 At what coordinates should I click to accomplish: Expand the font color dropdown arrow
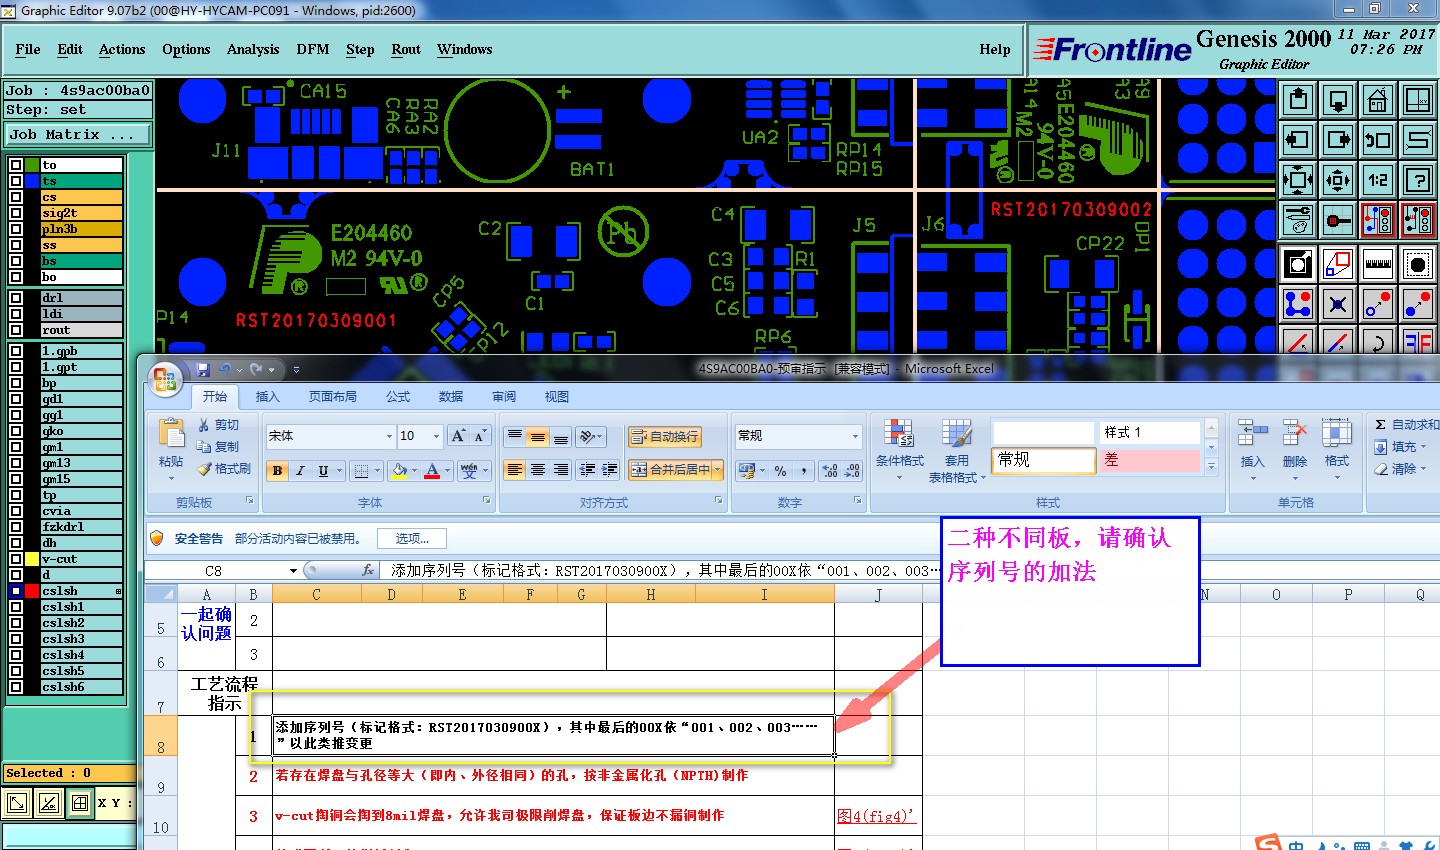click(447, 470)
